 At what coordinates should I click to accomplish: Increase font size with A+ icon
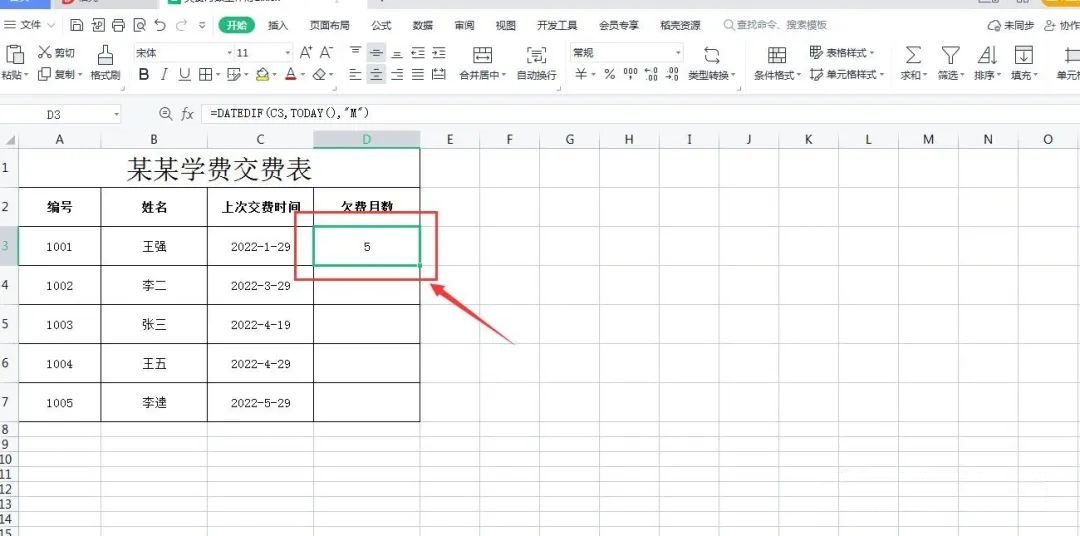coord(306,52)
